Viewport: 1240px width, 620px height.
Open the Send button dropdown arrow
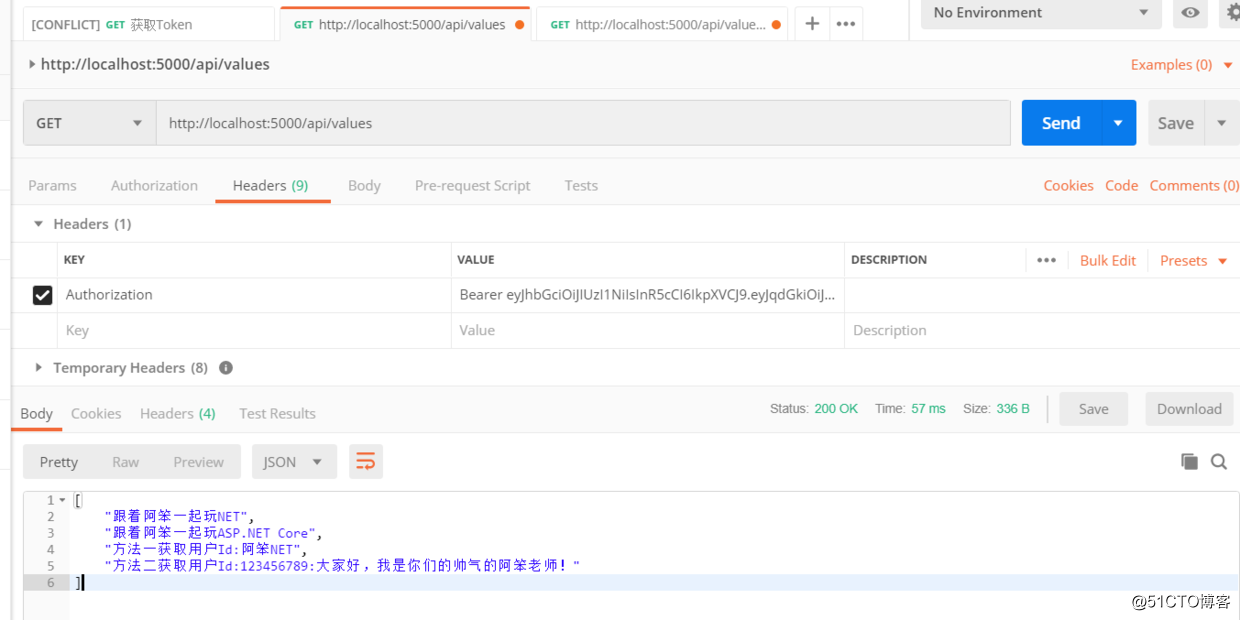(x=1118, y=123)
